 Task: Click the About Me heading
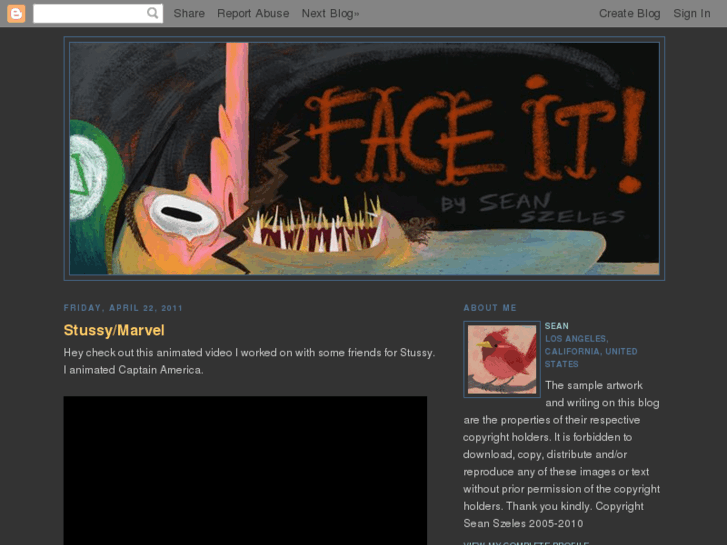click(490, 308)
